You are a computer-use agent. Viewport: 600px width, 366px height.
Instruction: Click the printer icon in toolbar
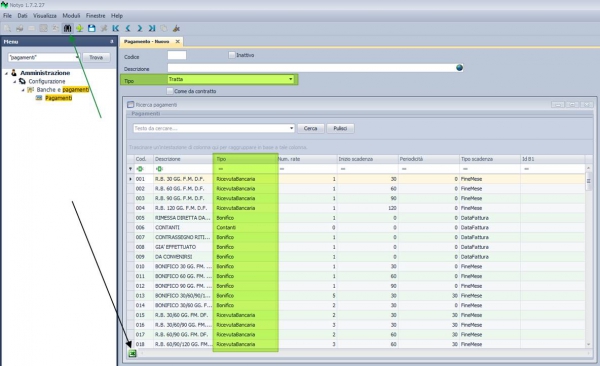(20, 28)
